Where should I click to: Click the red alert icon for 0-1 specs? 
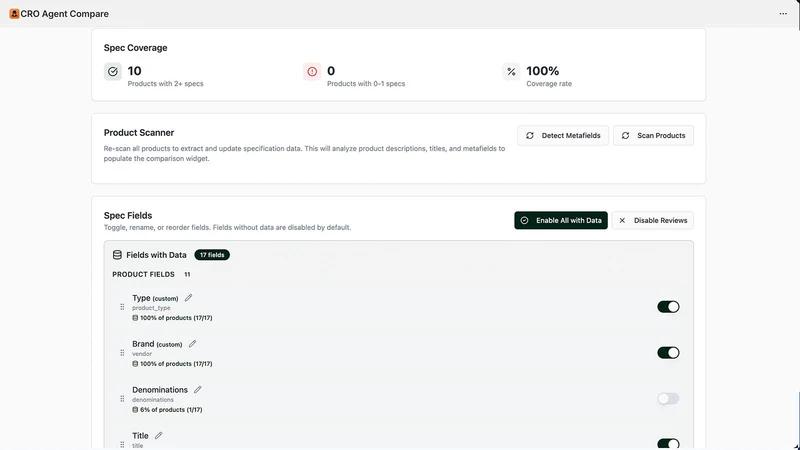[312, 71]
